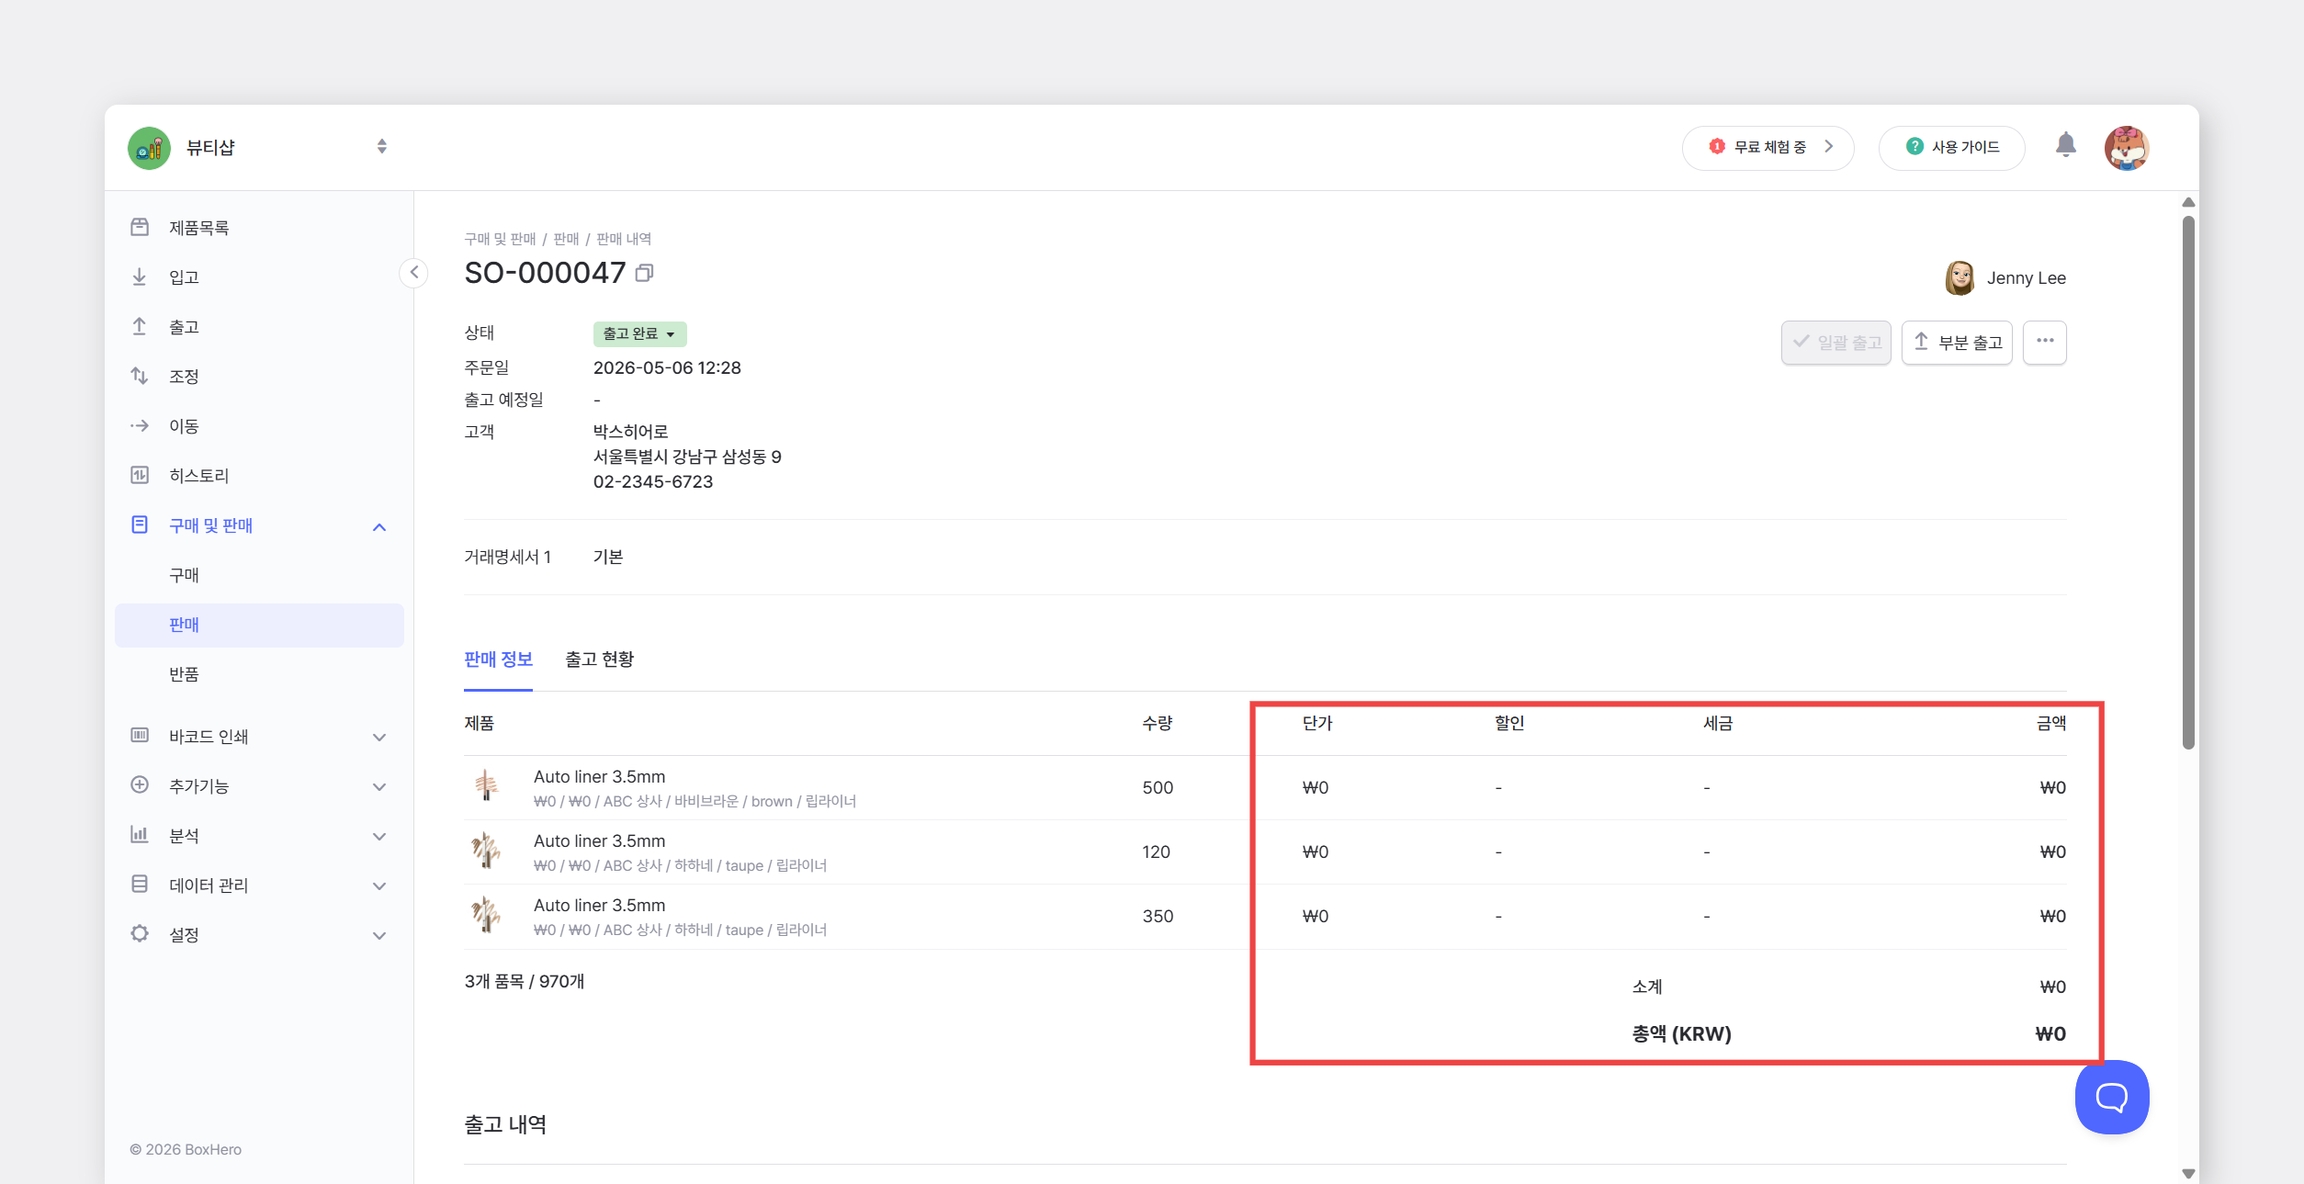Click the 뷰티샵 team logo
Screen dimensions: 2304x1184
pos(149,148)
